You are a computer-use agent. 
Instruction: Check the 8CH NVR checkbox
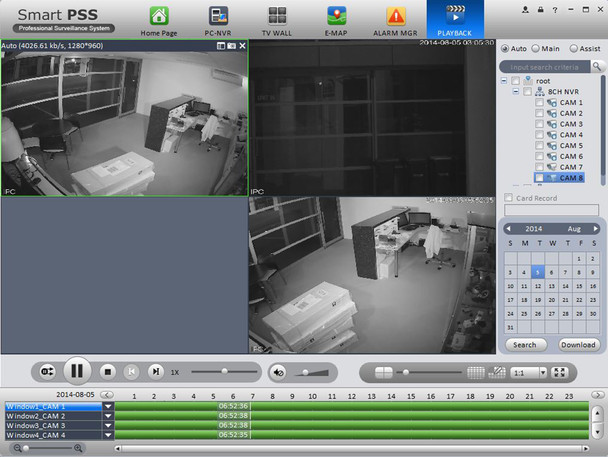pos(527,91)
